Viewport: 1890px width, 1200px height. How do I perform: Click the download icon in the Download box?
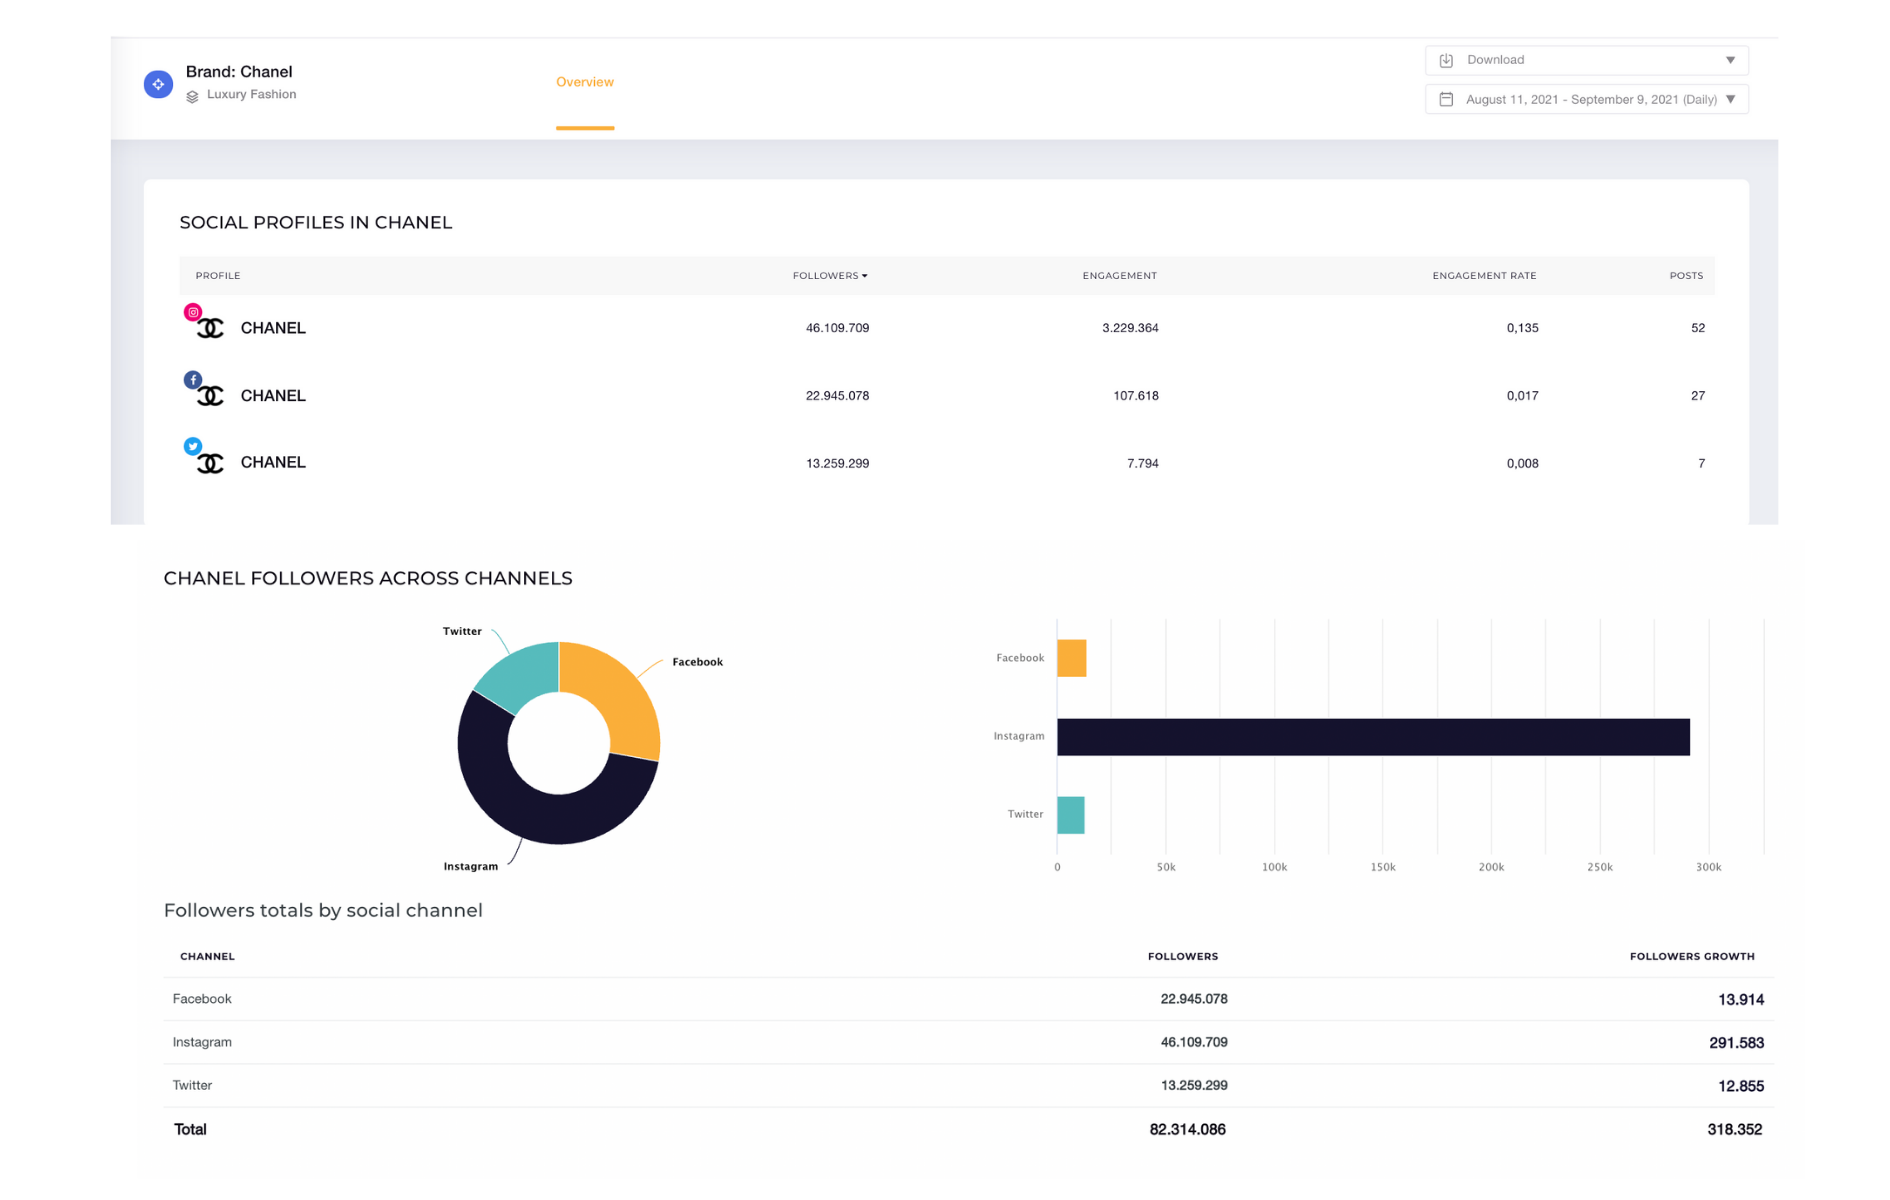(1446, 60)
